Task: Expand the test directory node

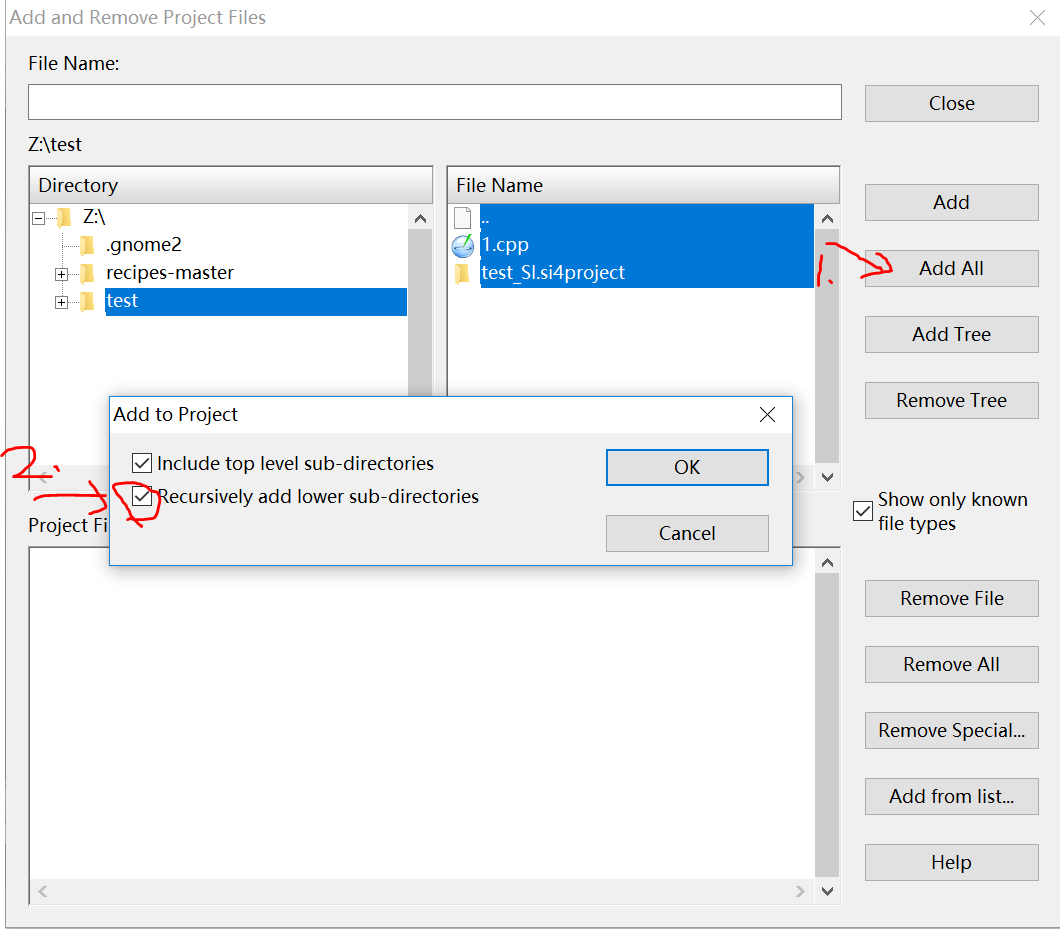Action: (61, 301)
